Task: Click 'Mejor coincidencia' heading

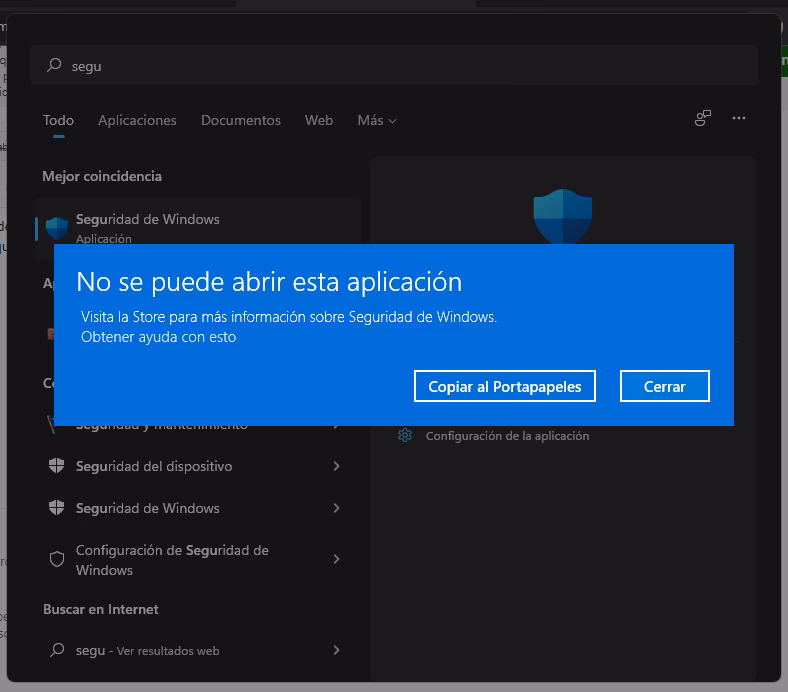Action: pyautogui.click(x=102, y=176)
